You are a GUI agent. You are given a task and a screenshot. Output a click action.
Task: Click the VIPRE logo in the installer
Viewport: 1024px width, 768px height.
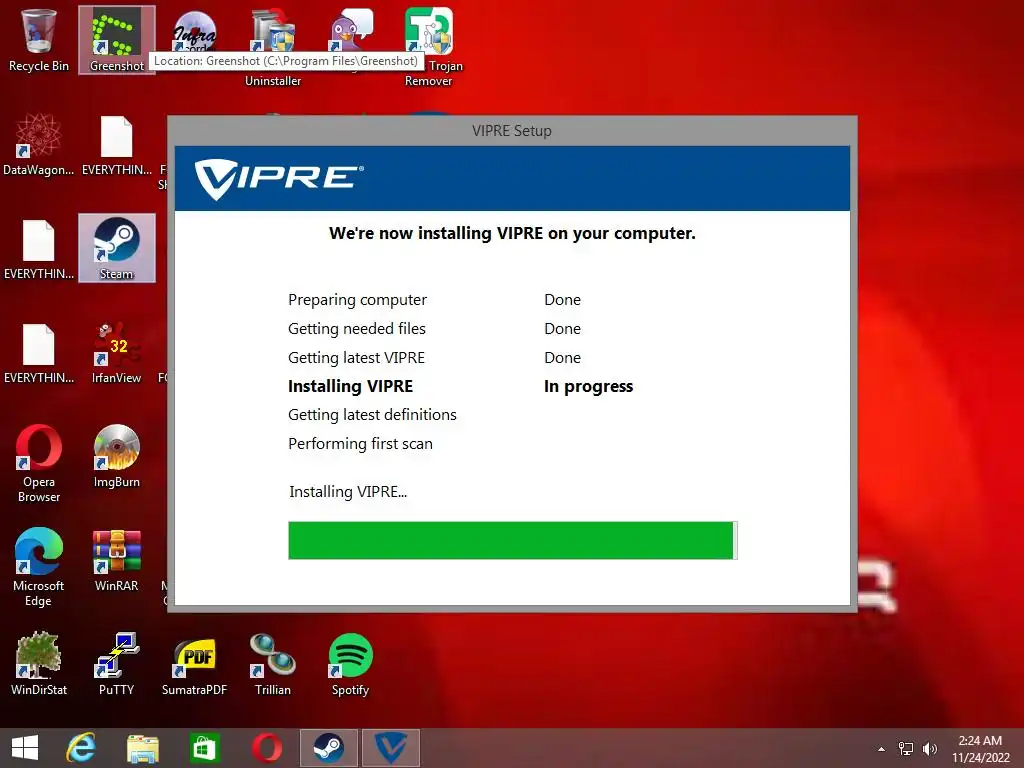[279, 178]
